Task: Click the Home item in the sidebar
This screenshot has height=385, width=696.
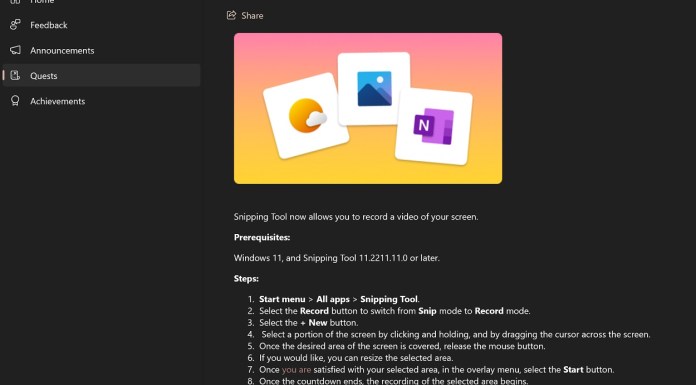Action: (101, 3)
